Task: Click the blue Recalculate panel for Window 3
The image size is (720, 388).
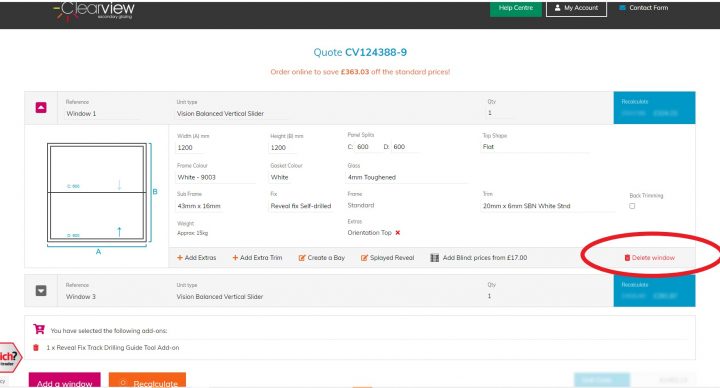Action: click(654, 291)
